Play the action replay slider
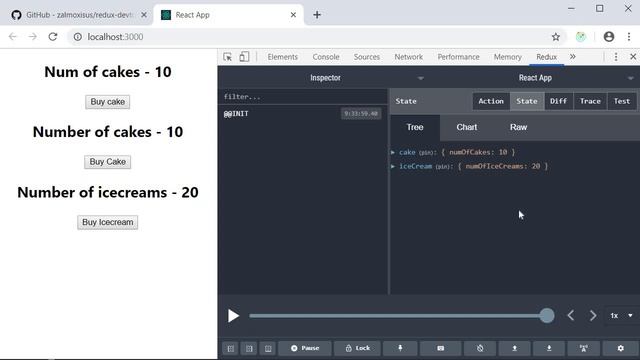 (233, 316)
